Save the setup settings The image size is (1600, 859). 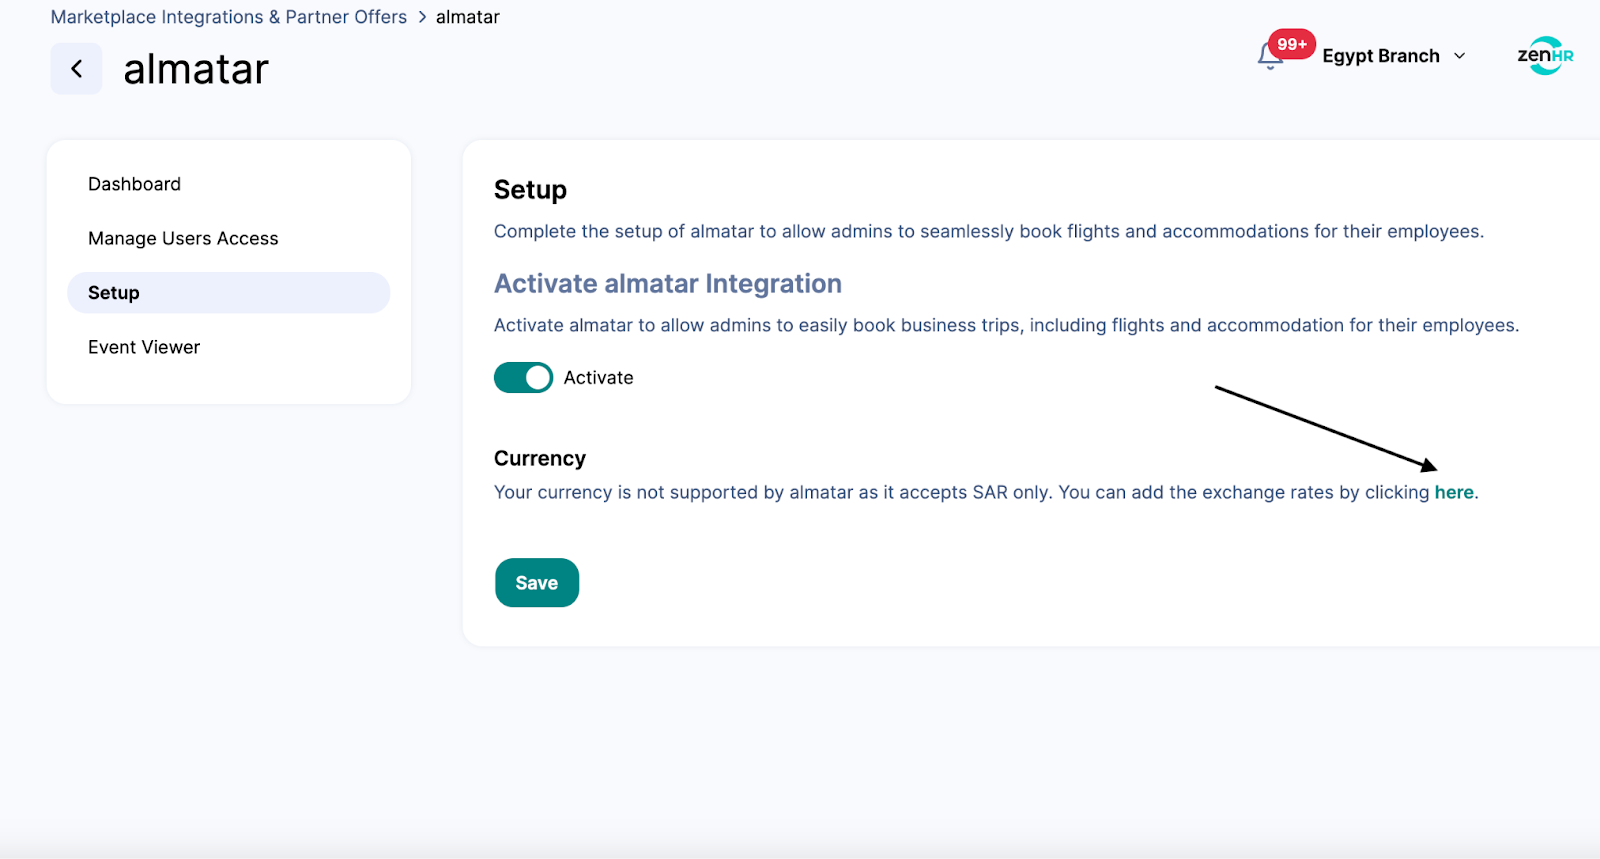(x=537, y=583)
